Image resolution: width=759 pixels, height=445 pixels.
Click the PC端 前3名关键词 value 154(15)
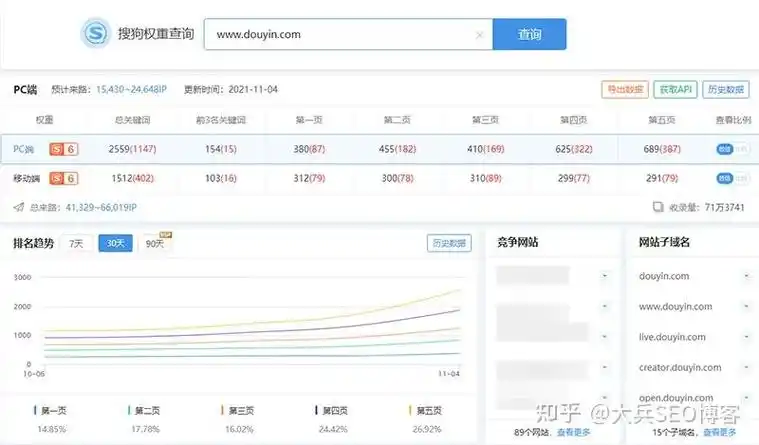[x=220, y=149]
